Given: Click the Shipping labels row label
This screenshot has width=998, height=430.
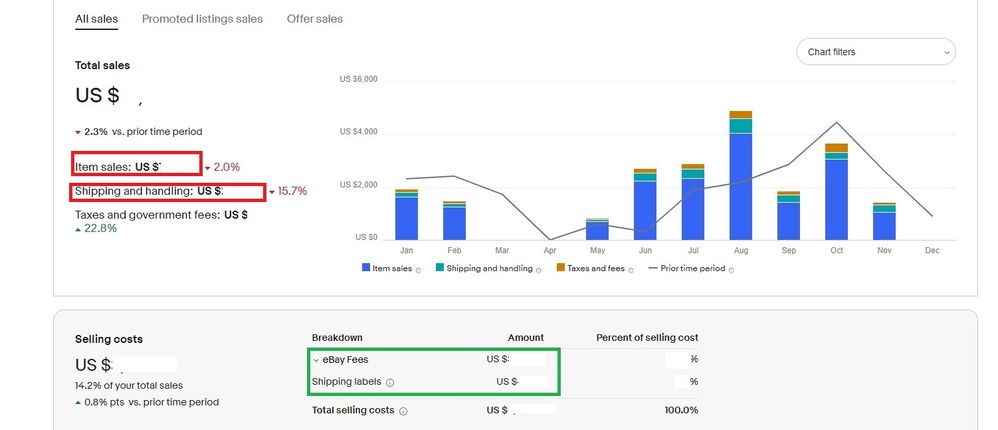Looking at the screenshot, I should (347, 382).
